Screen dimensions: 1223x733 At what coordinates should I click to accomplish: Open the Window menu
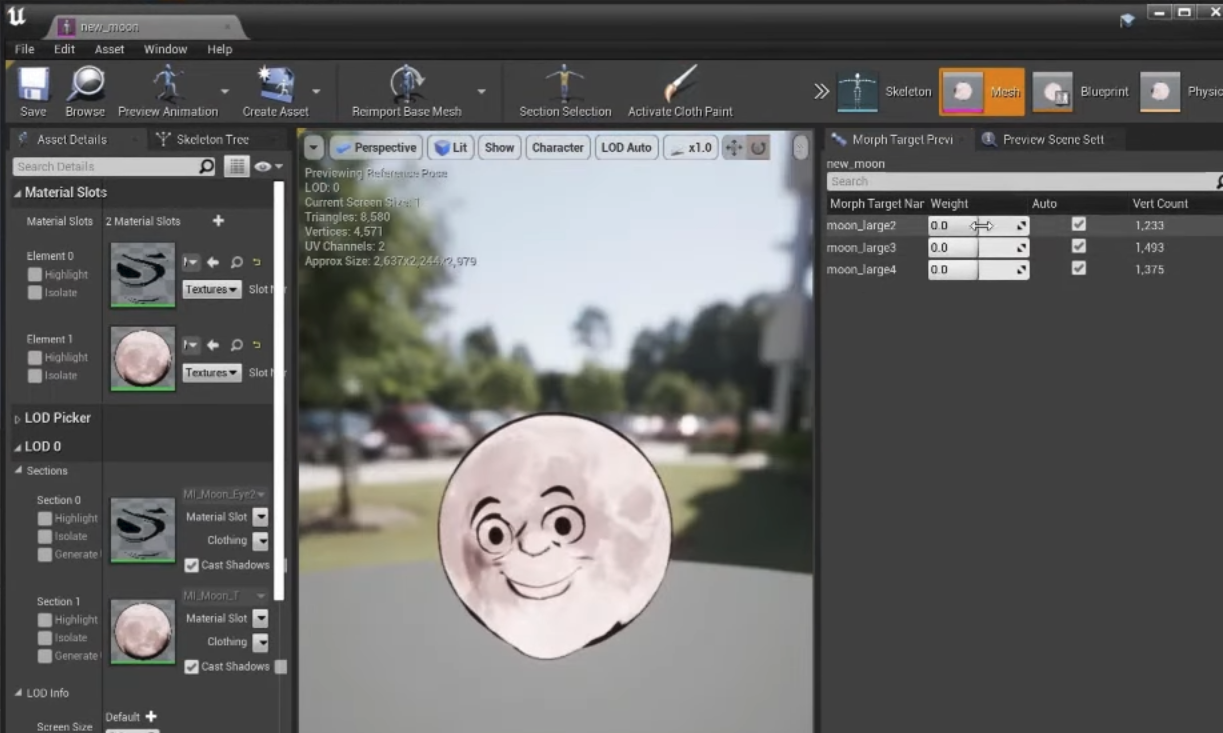[165, 49]
